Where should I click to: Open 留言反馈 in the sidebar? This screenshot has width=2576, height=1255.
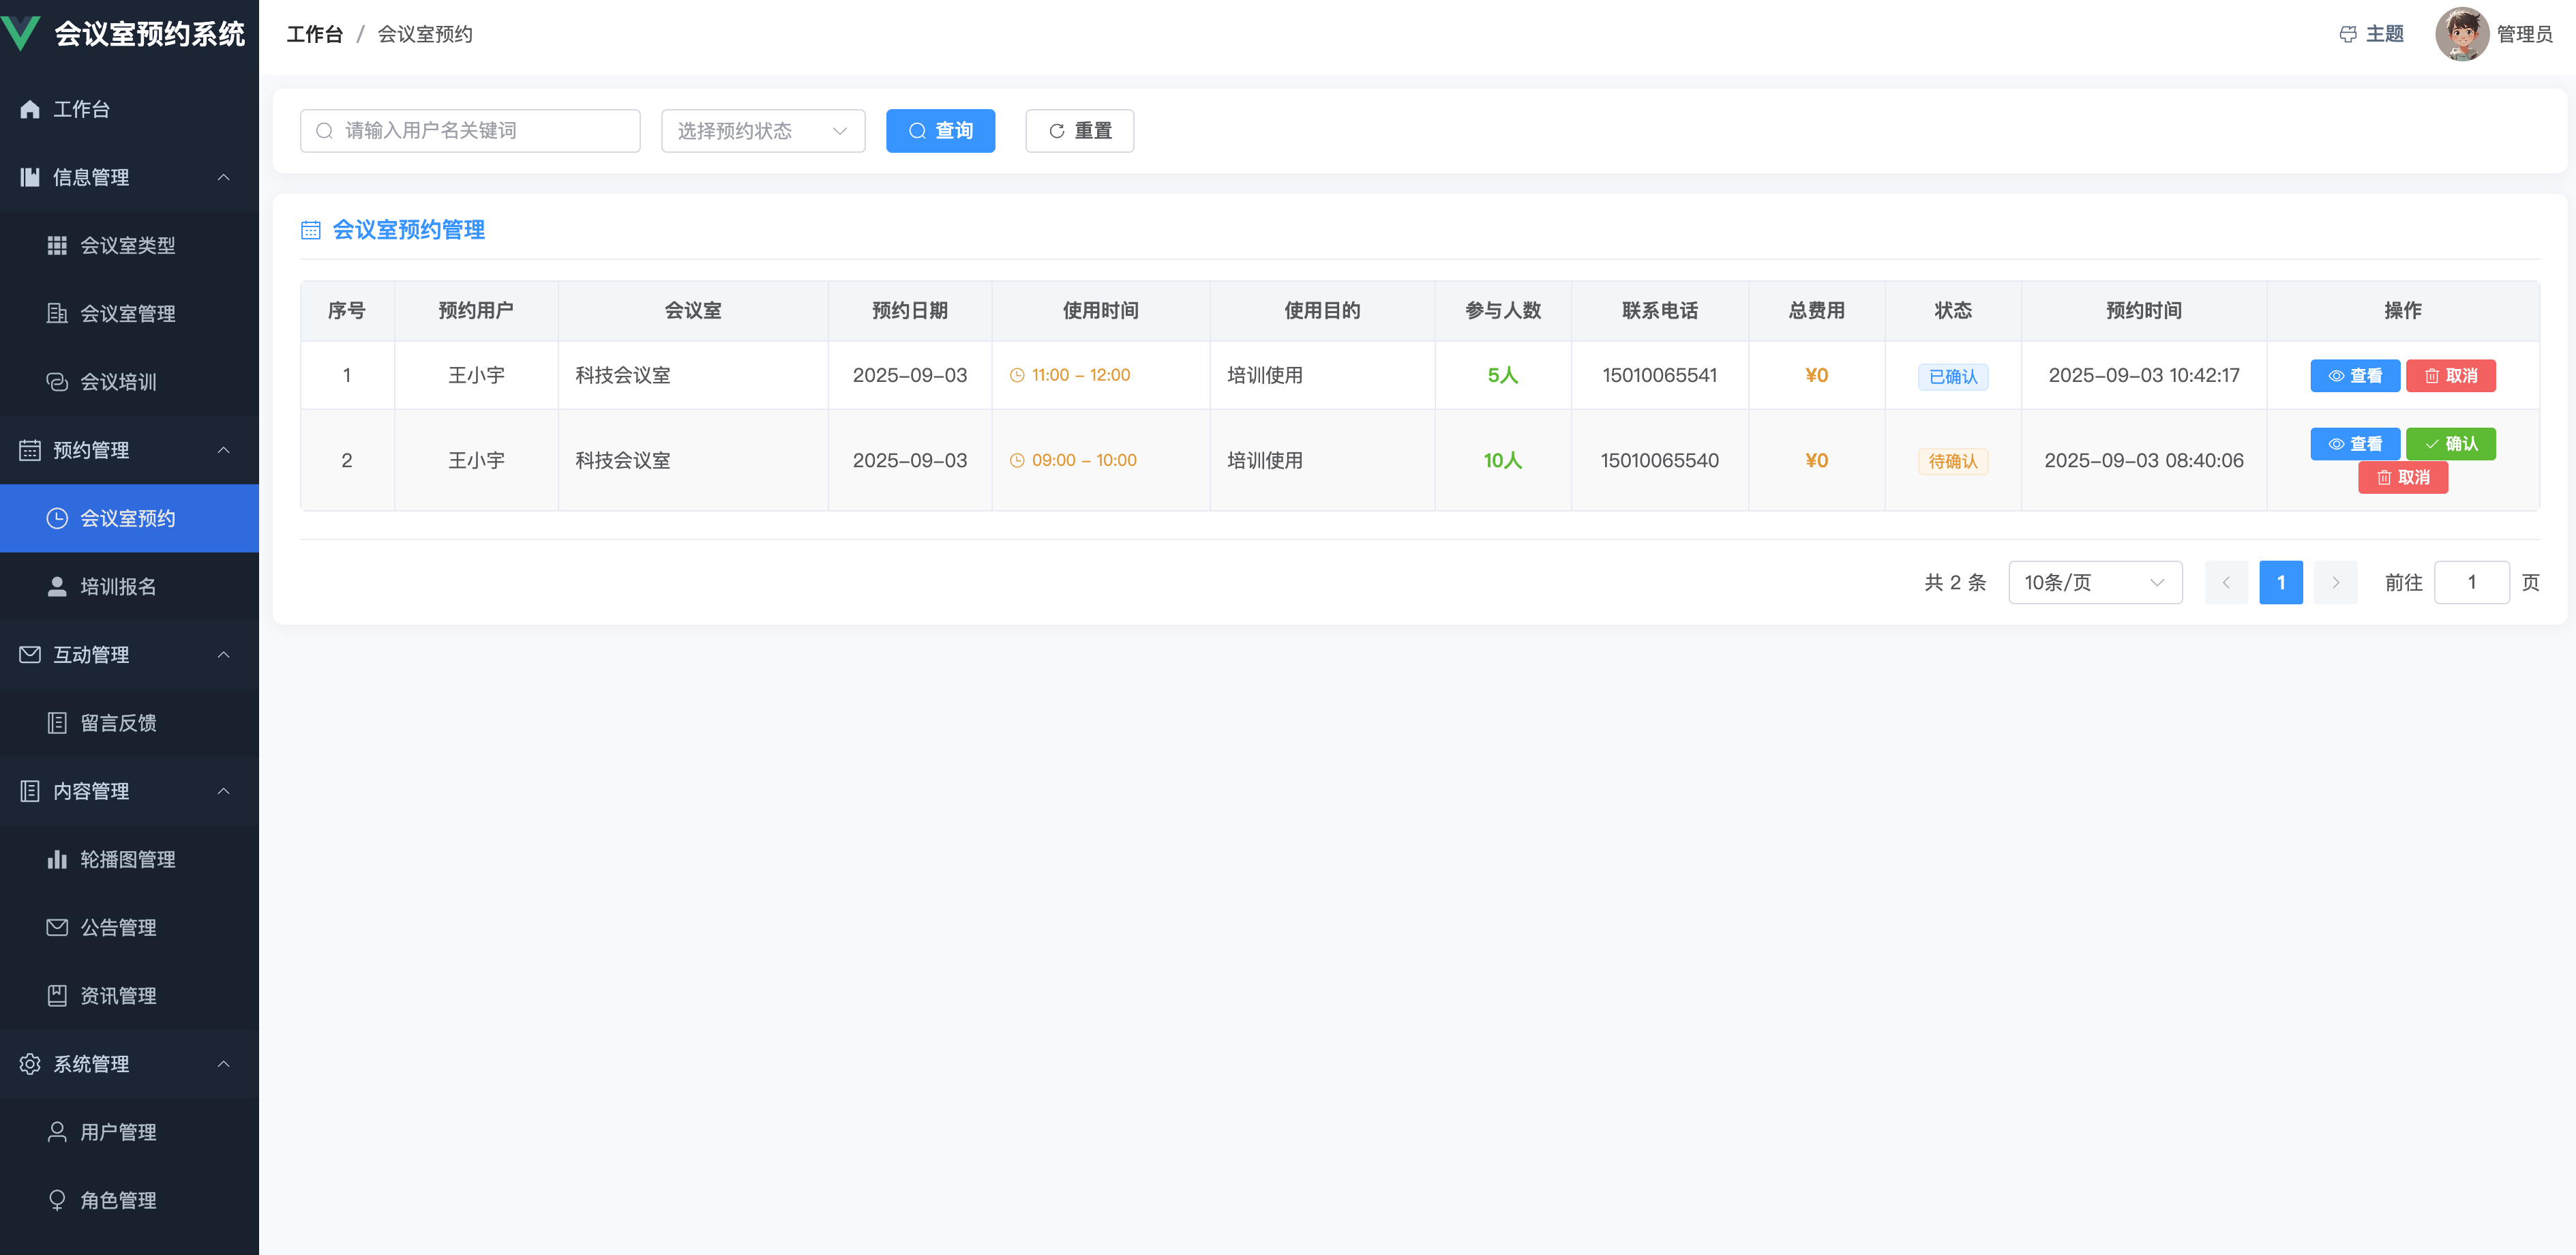(118, 723)
